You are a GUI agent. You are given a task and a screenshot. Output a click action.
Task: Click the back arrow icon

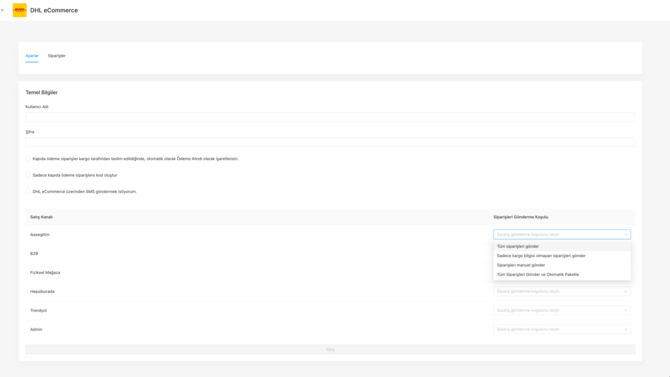click(3, 10)
